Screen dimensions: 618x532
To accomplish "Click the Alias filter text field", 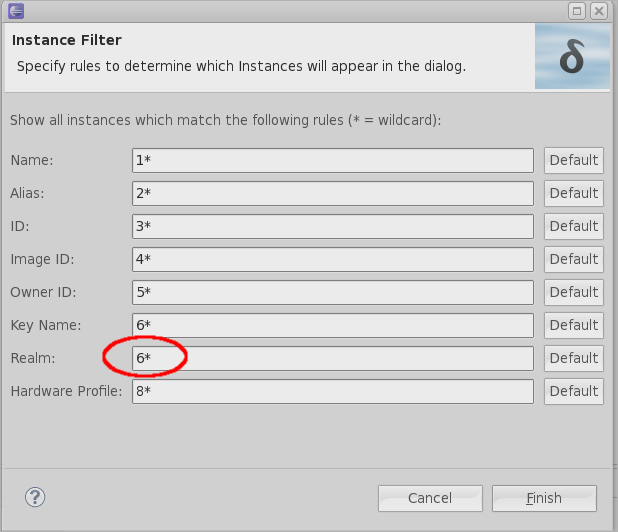I will point(332,193).
